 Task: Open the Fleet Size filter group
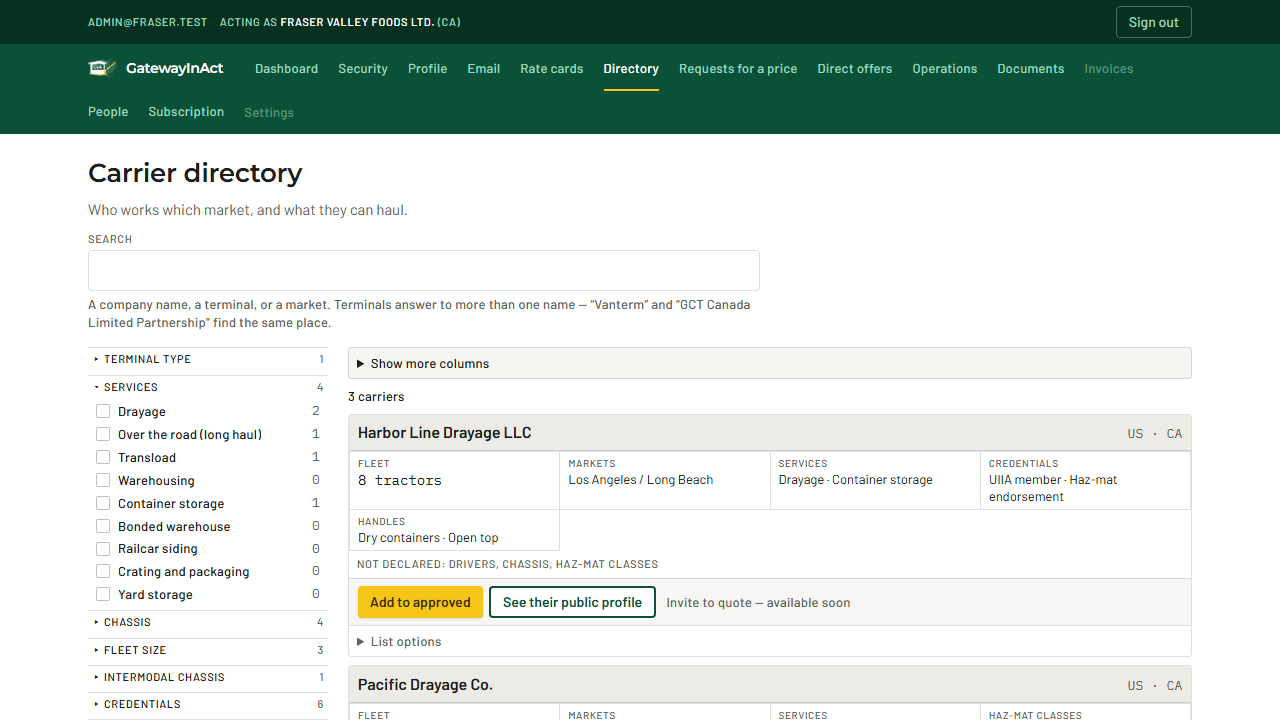coord(208,650)
